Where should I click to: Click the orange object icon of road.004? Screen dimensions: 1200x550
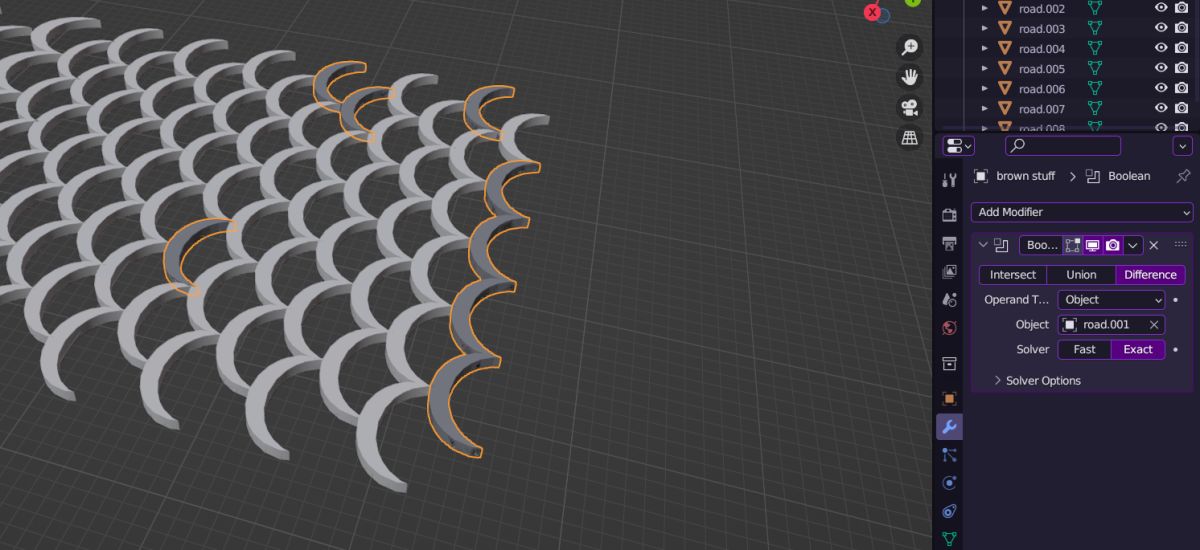(x=1005, y=48)
